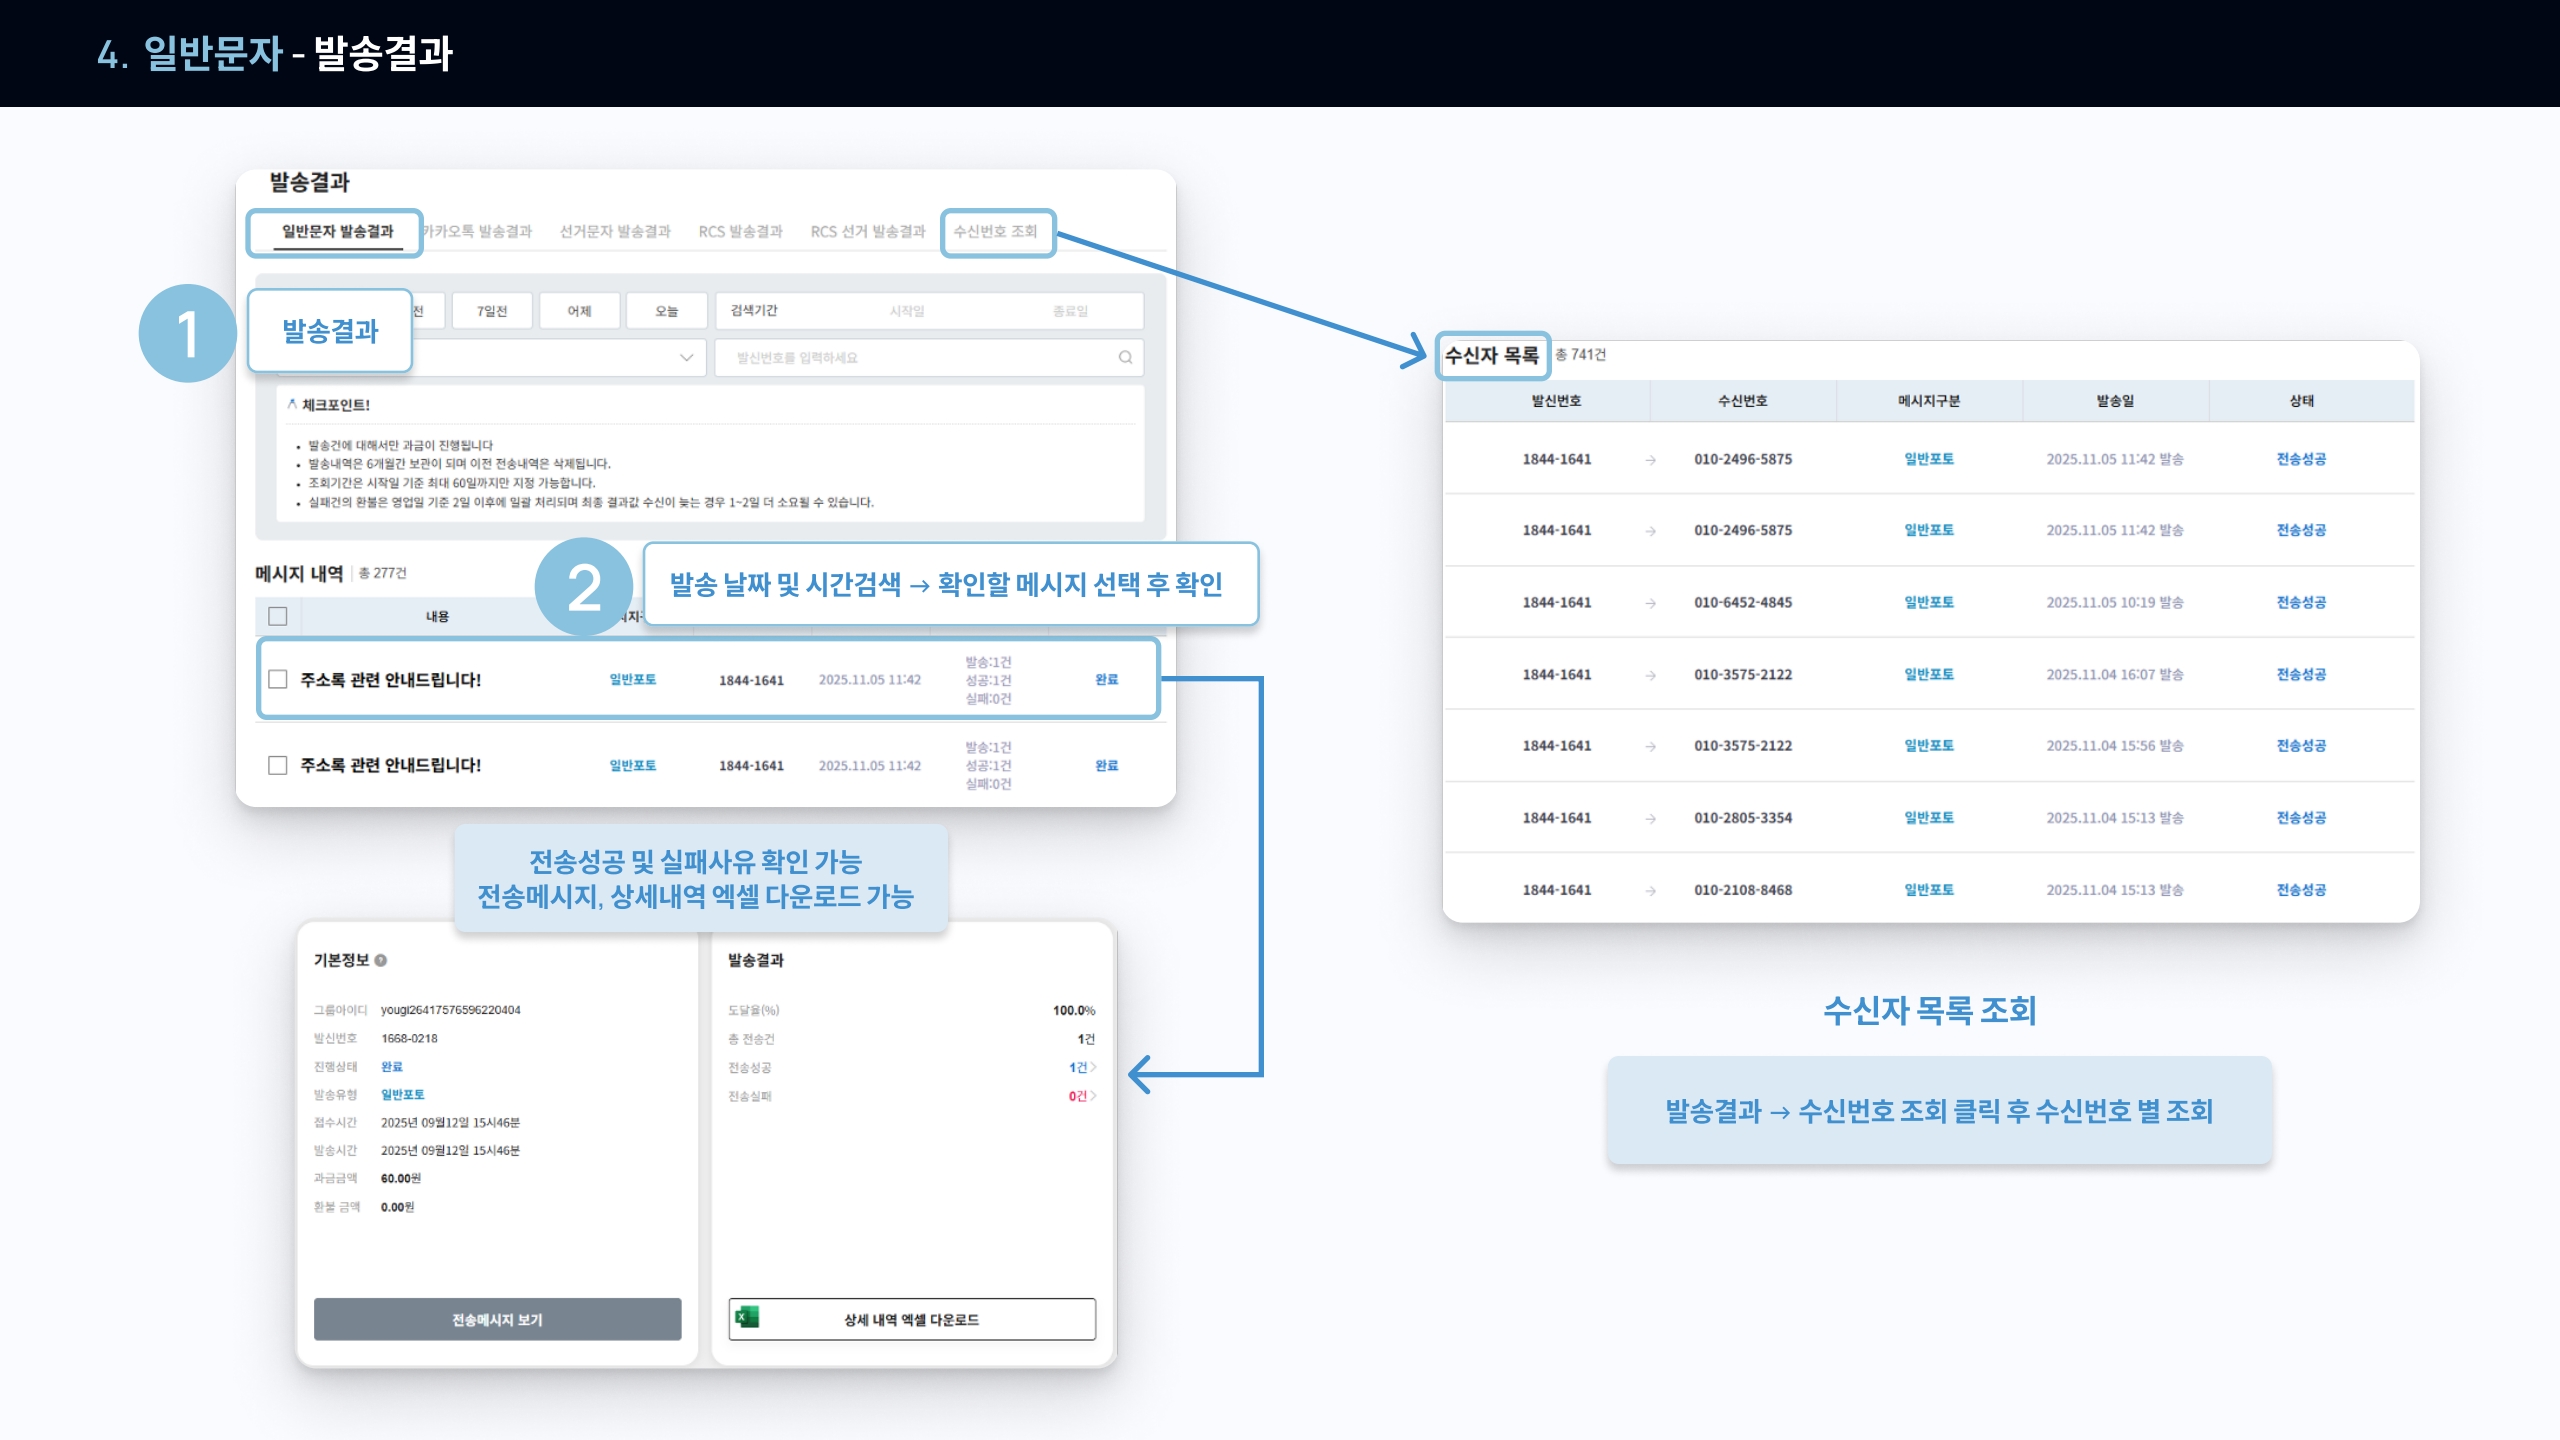Click 완료 status link in first message row
The height and width of the screenshot is (1440, 2560).
click(x=1106, y=679)
